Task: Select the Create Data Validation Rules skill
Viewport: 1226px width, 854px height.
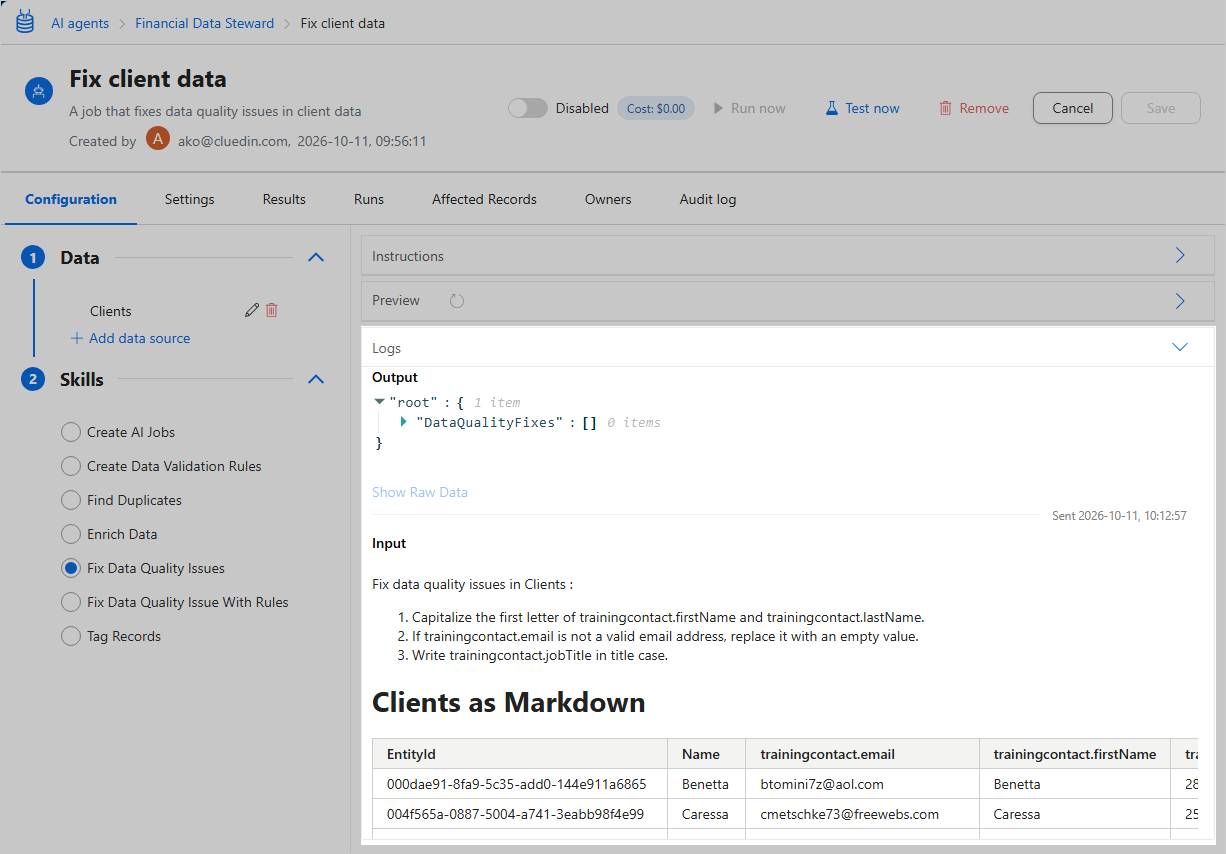Action: [71, 466]
